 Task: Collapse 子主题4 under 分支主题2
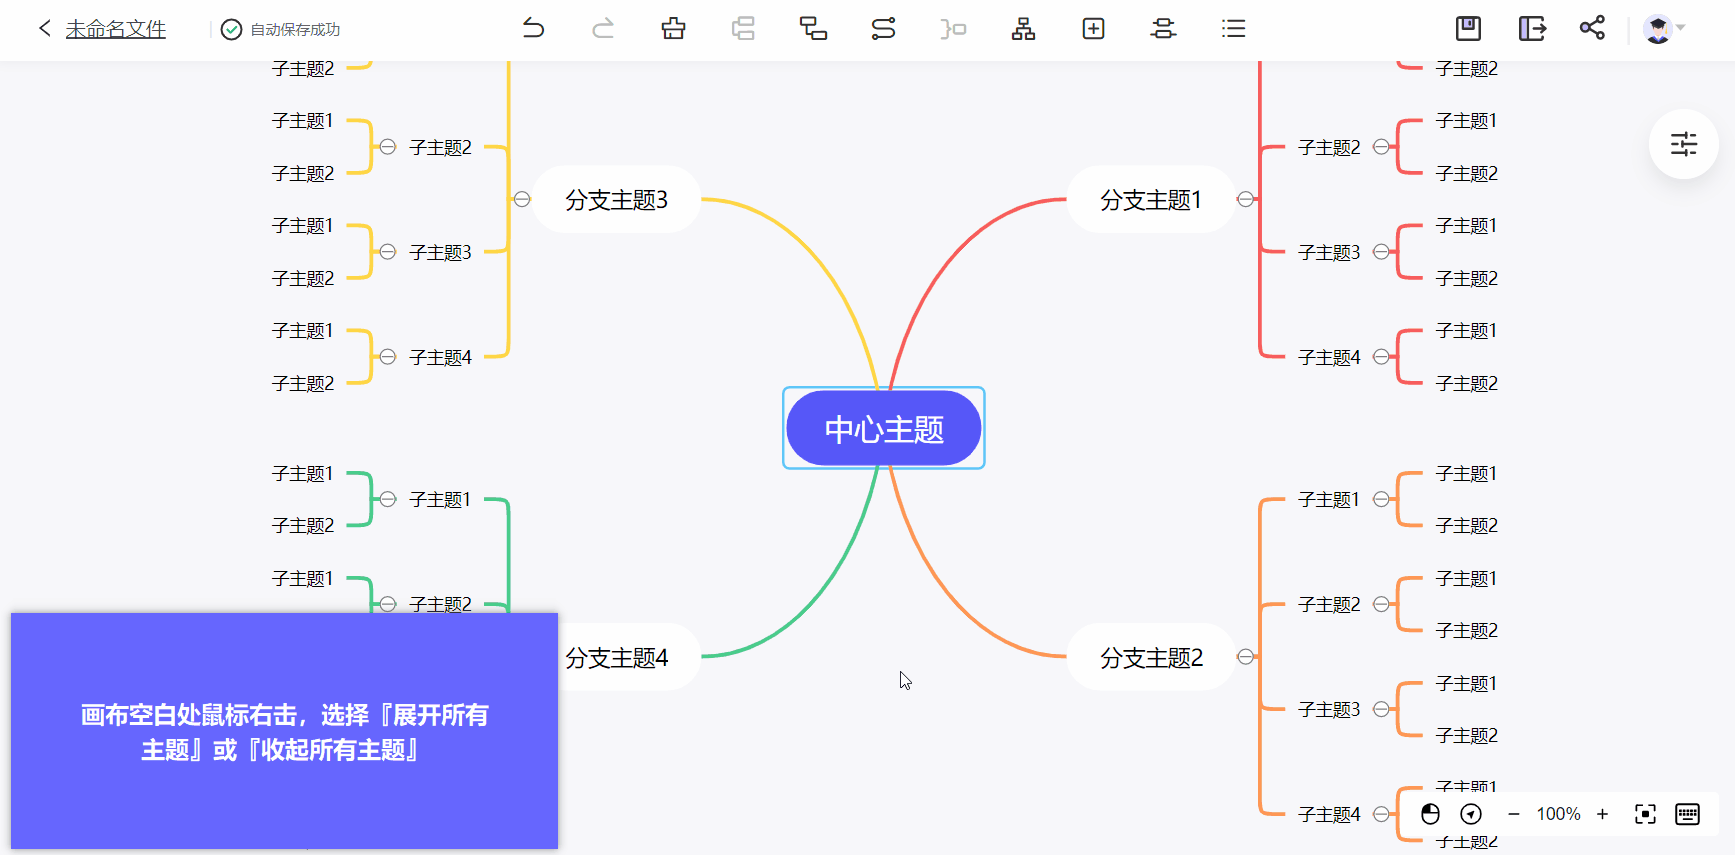pyautogui.click(x=1381, y=814)
